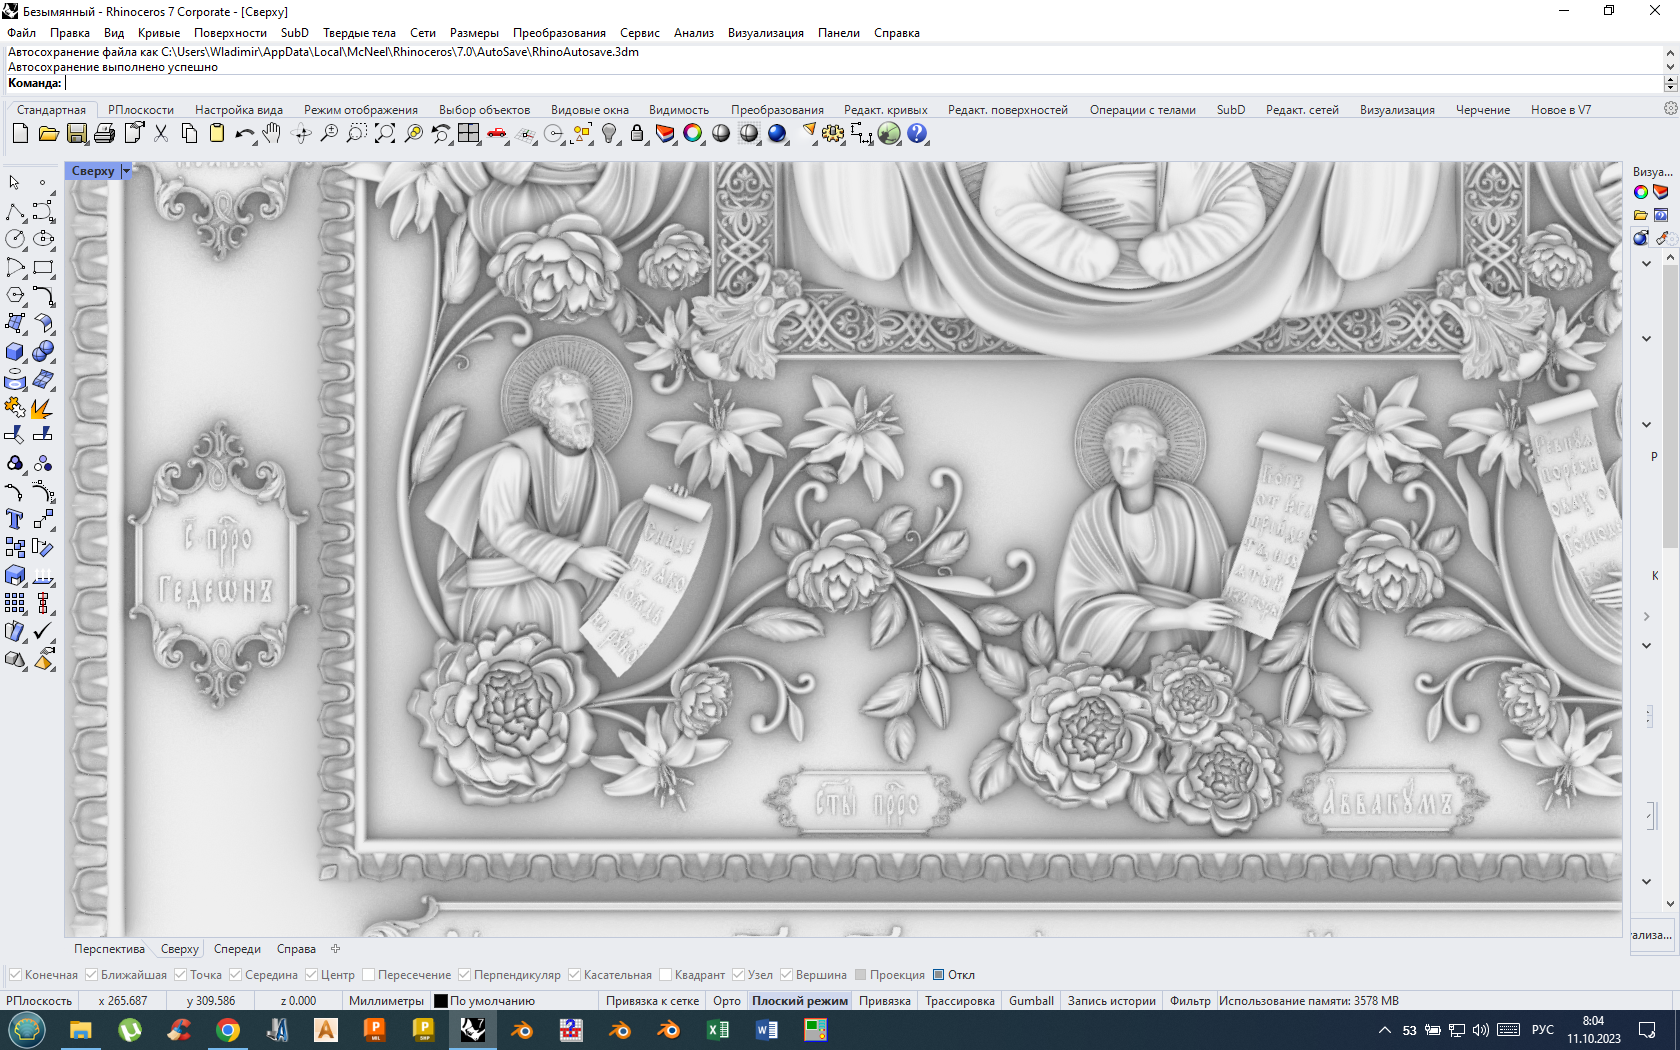Cut selection with the scissors icon
The width and height of the screenshot is (1680, 1050).
(x=161, y=133)
